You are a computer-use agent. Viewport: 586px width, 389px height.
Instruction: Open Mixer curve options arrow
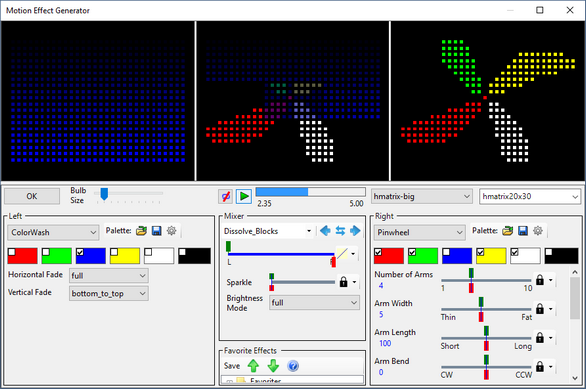(353, 254)
